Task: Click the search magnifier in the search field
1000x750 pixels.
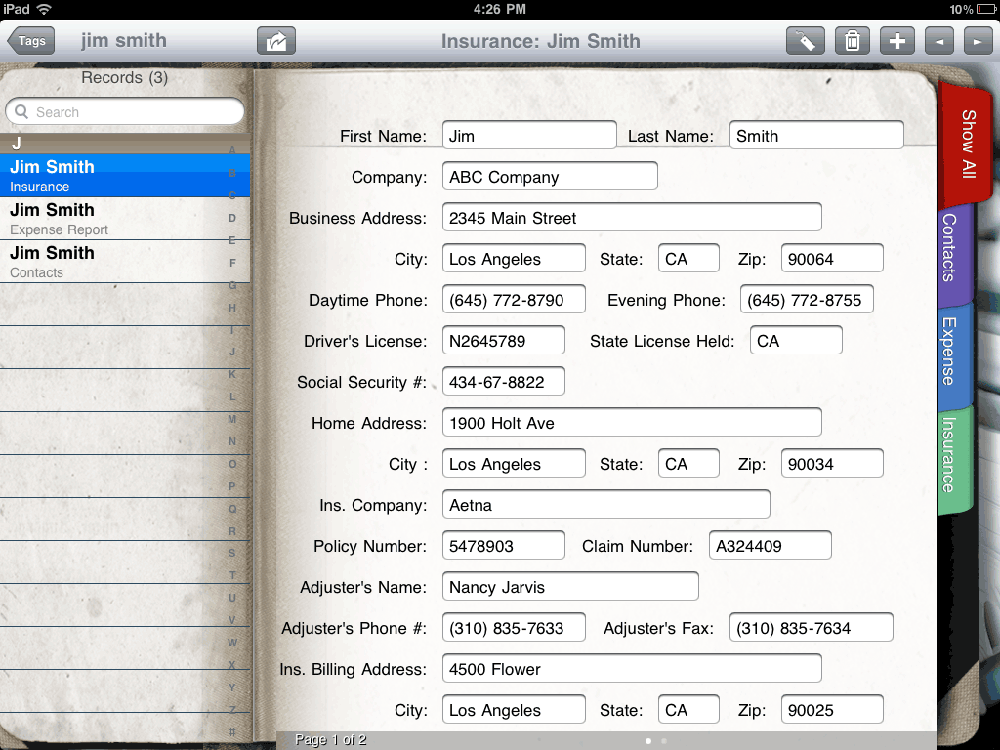Action: [x=21, y=111]
